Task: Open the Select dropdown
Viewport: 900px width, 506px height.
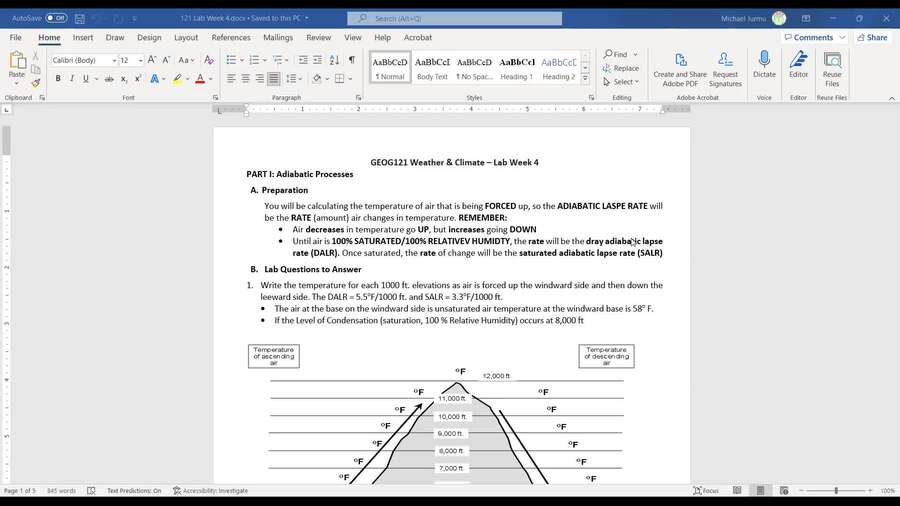Action: point(620,82)
